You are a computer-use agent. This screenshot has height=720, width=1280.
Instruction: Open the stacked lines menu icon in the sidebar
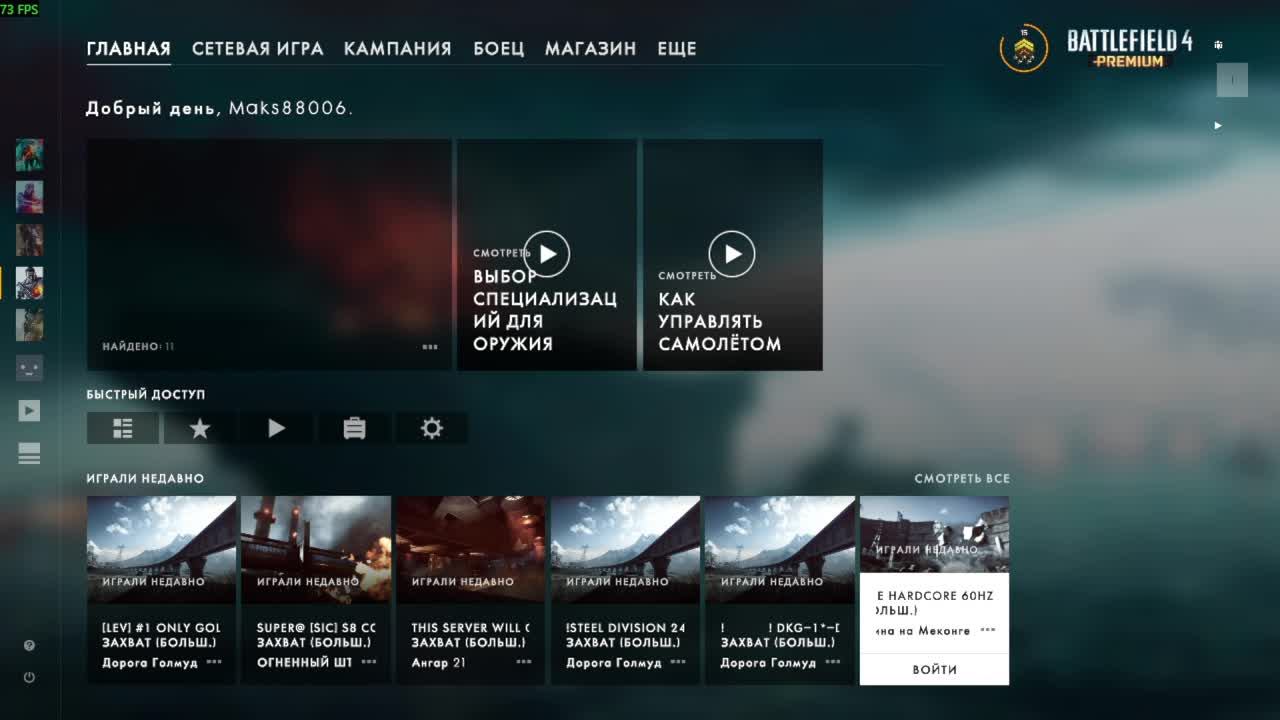point(29,453)
